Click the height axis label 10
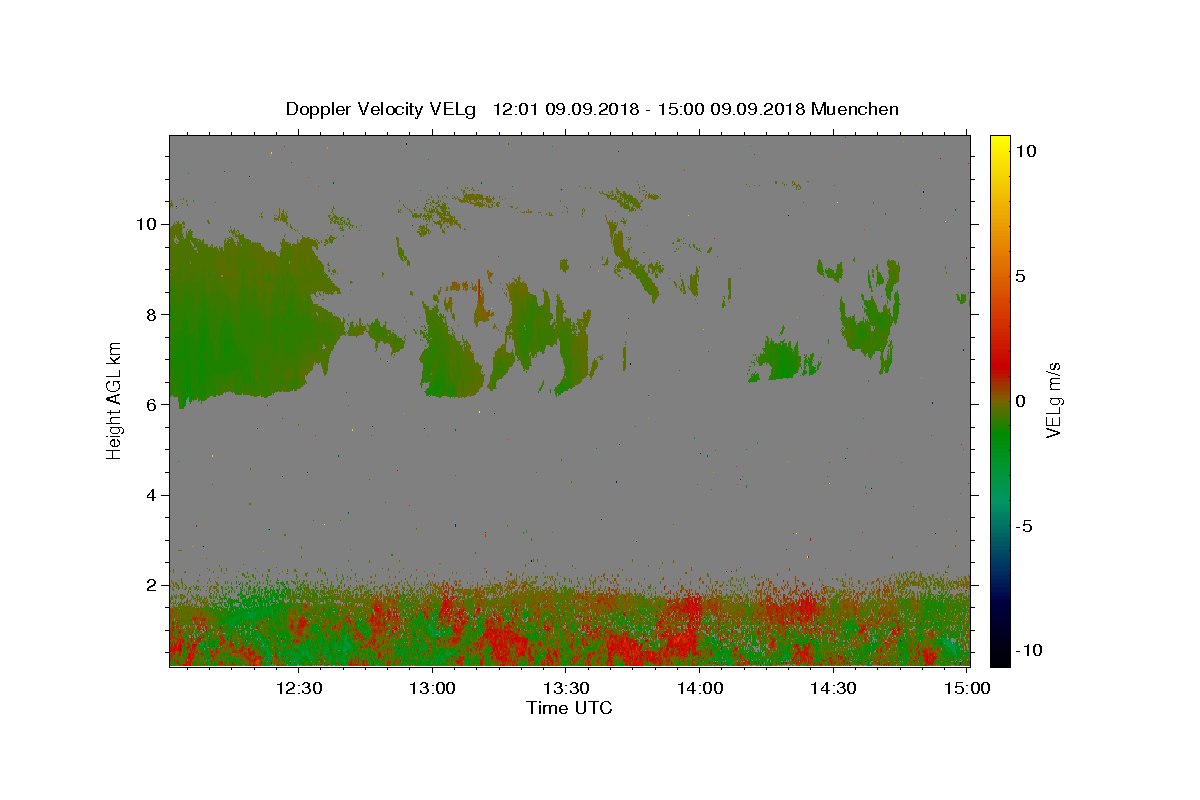Viewport: 1200px width, 800px height. [147, 224]
